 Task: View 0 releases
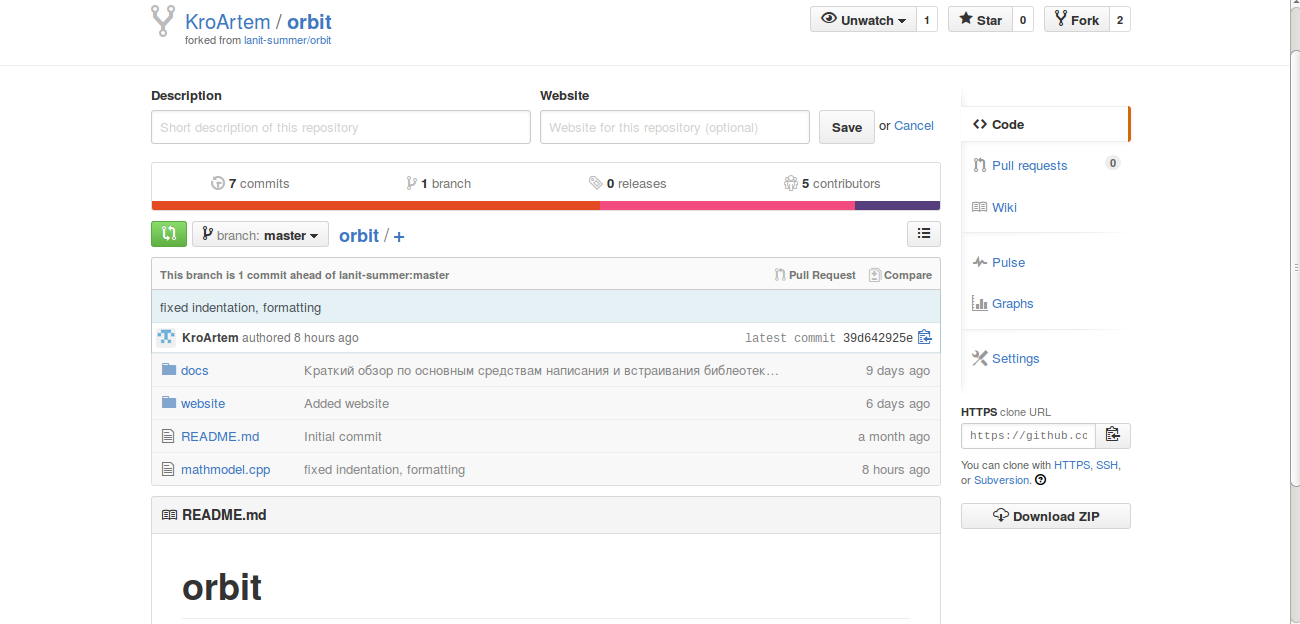(x=627, y=183)
